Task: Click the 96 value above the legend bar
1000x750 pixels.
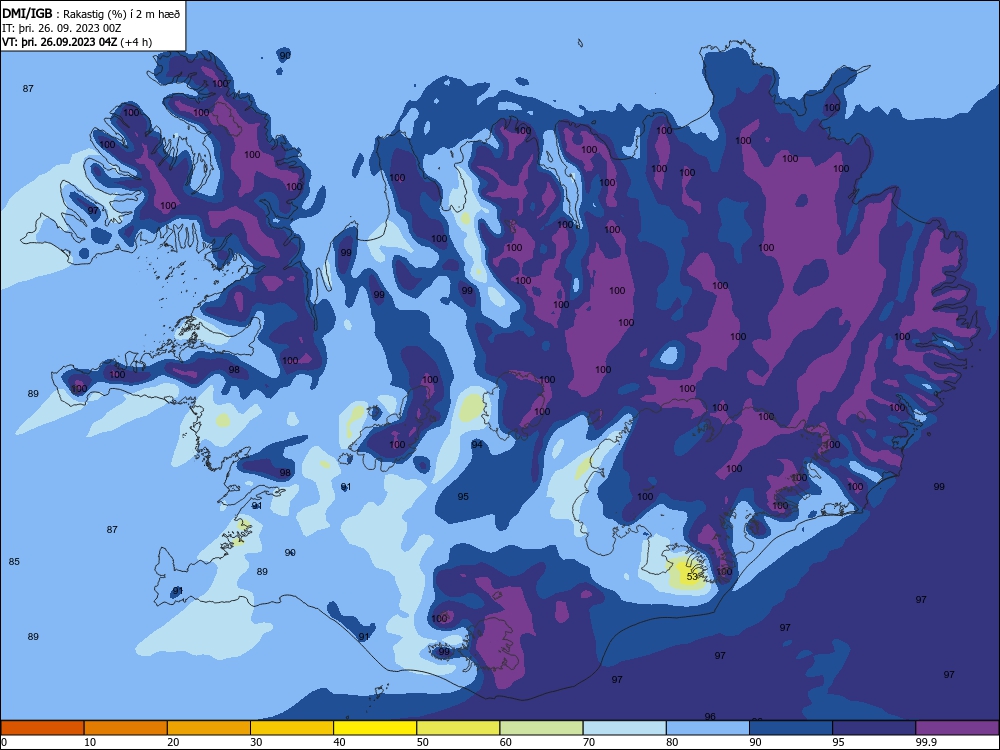Action: pyautogui.click(x=710, y=717)
